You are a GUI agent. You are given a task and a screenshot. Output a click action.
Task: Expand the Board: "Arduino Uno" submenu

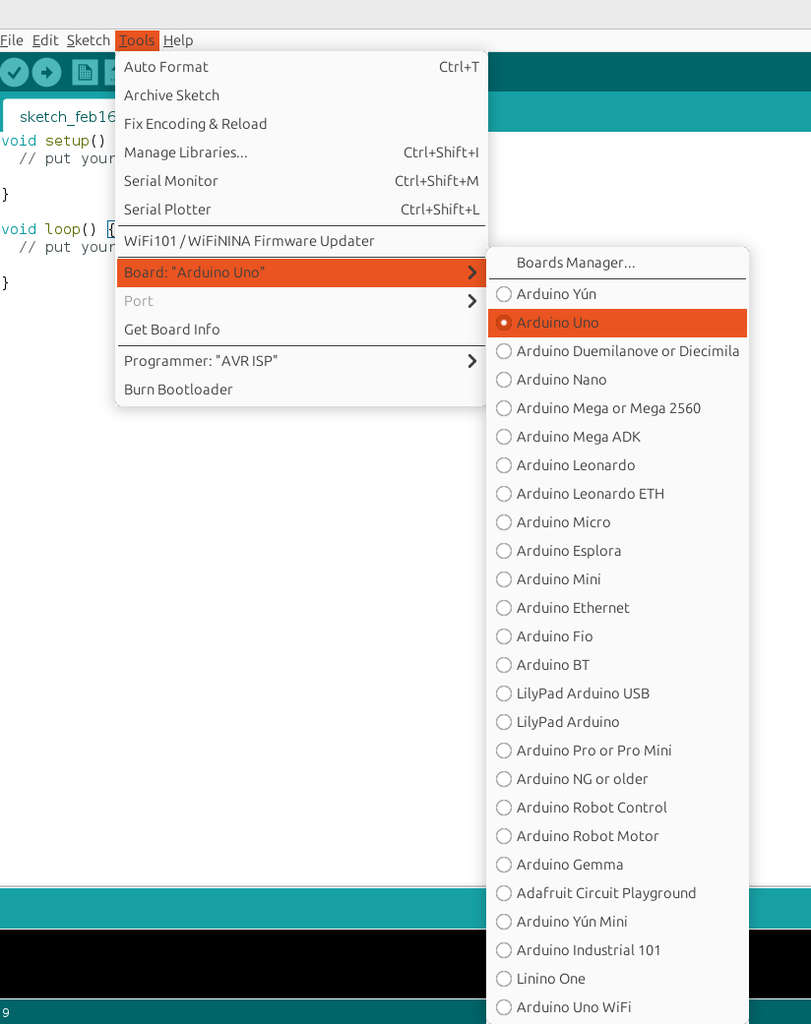(x=301, y=272)
